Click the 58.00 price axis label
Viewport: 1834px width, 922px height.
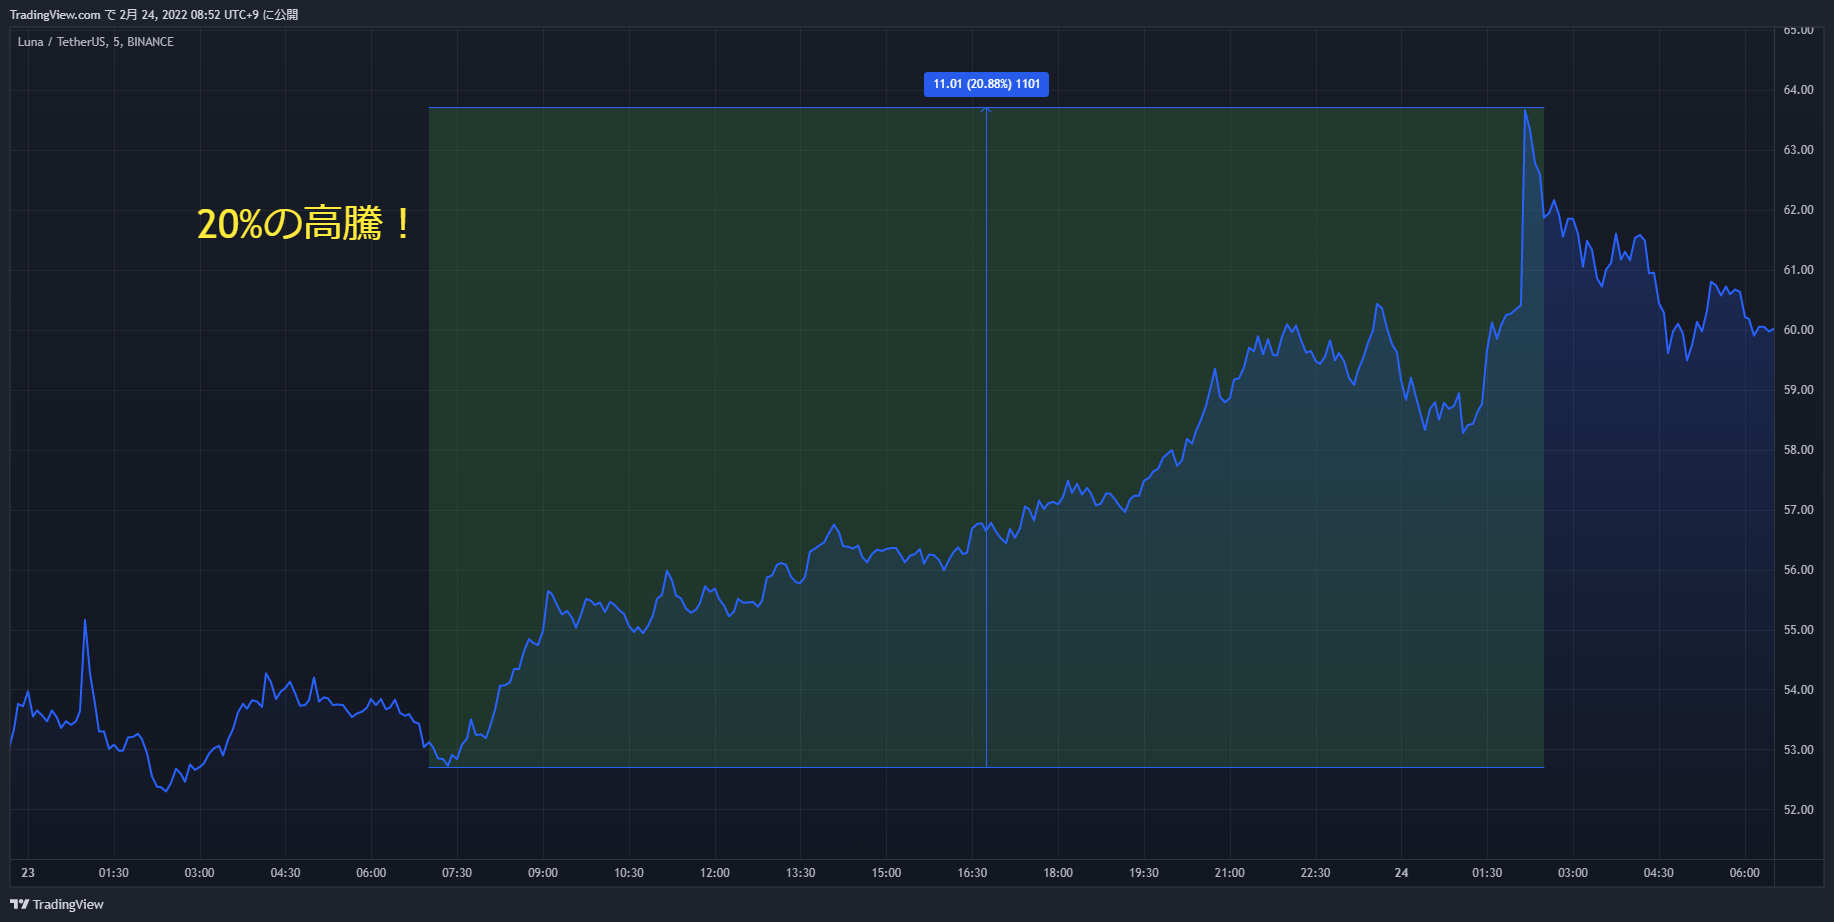point(1798,450)
